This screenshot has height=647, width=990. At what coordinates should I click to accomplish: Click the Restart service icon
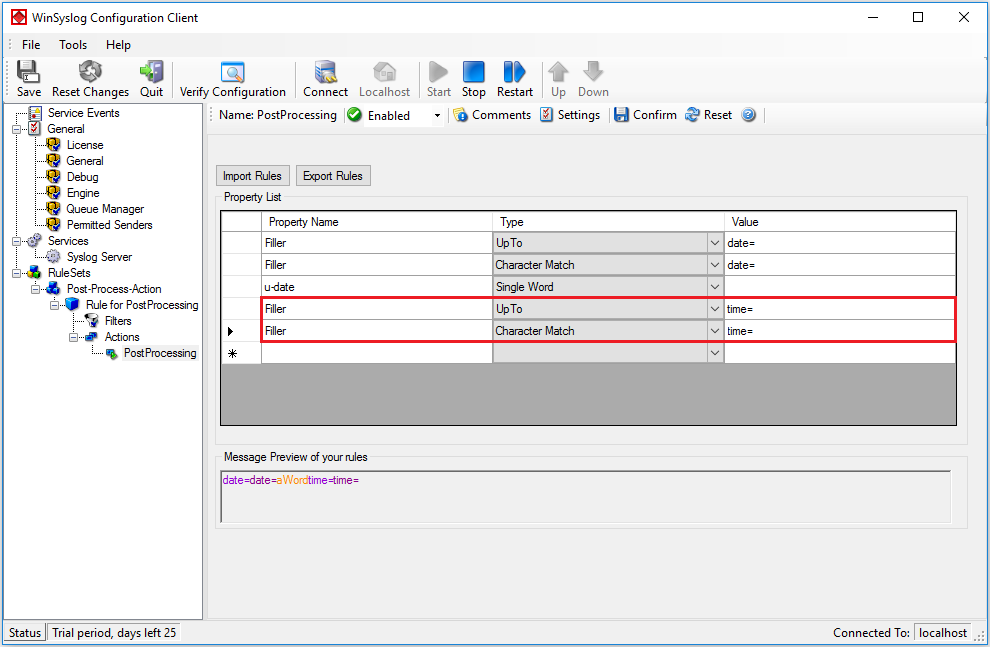point(515,72)
